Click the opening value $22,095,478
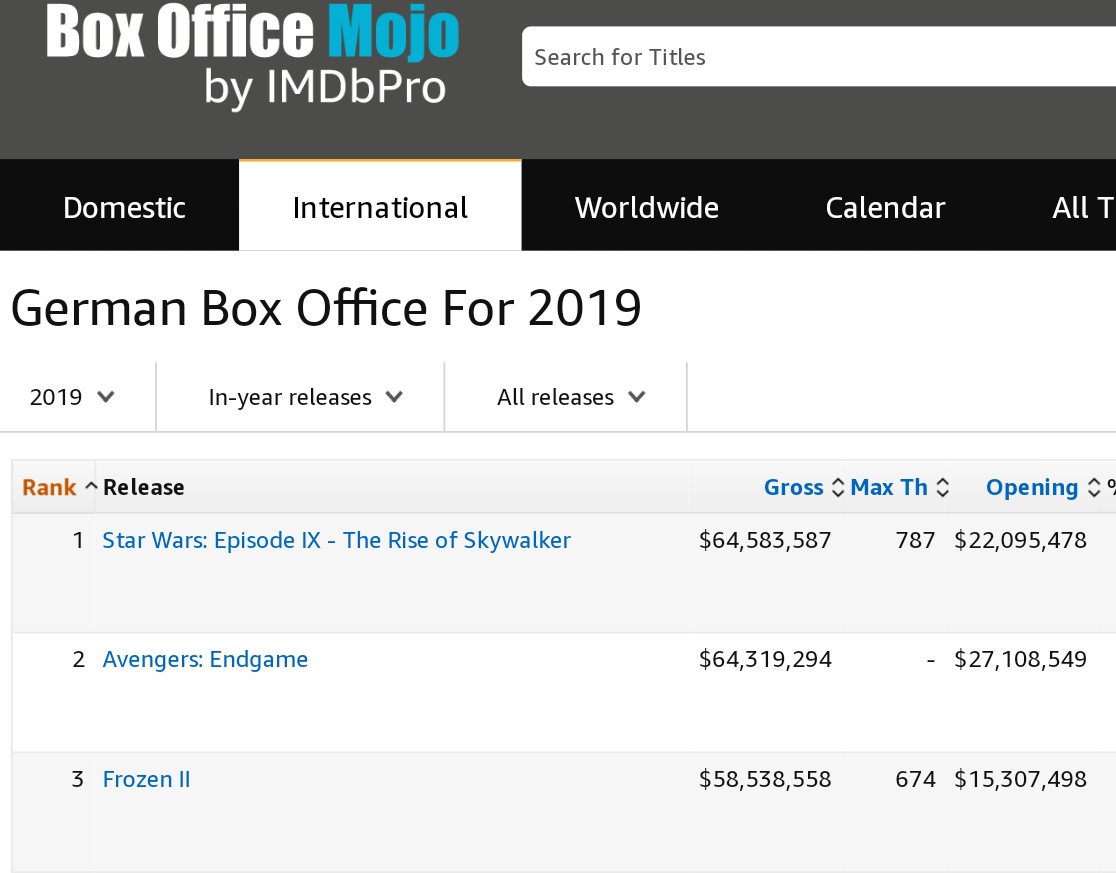This screenshot has height=873, width=1116. point(1020,540)
